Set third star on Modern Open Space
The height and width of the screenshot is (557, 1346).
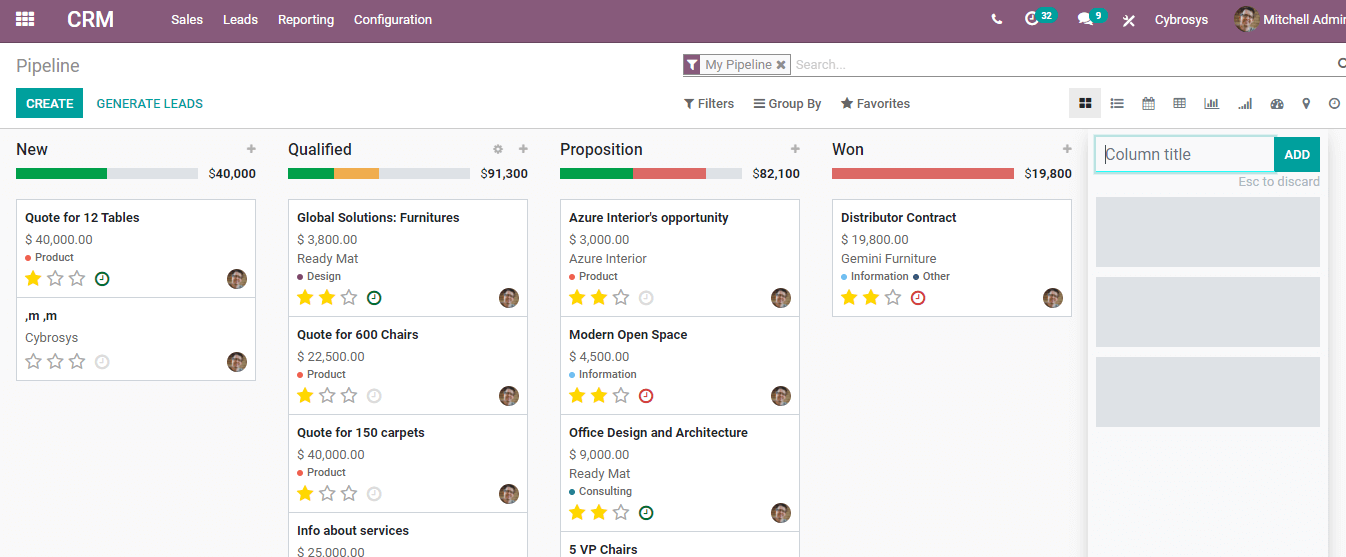pos(621,396)
